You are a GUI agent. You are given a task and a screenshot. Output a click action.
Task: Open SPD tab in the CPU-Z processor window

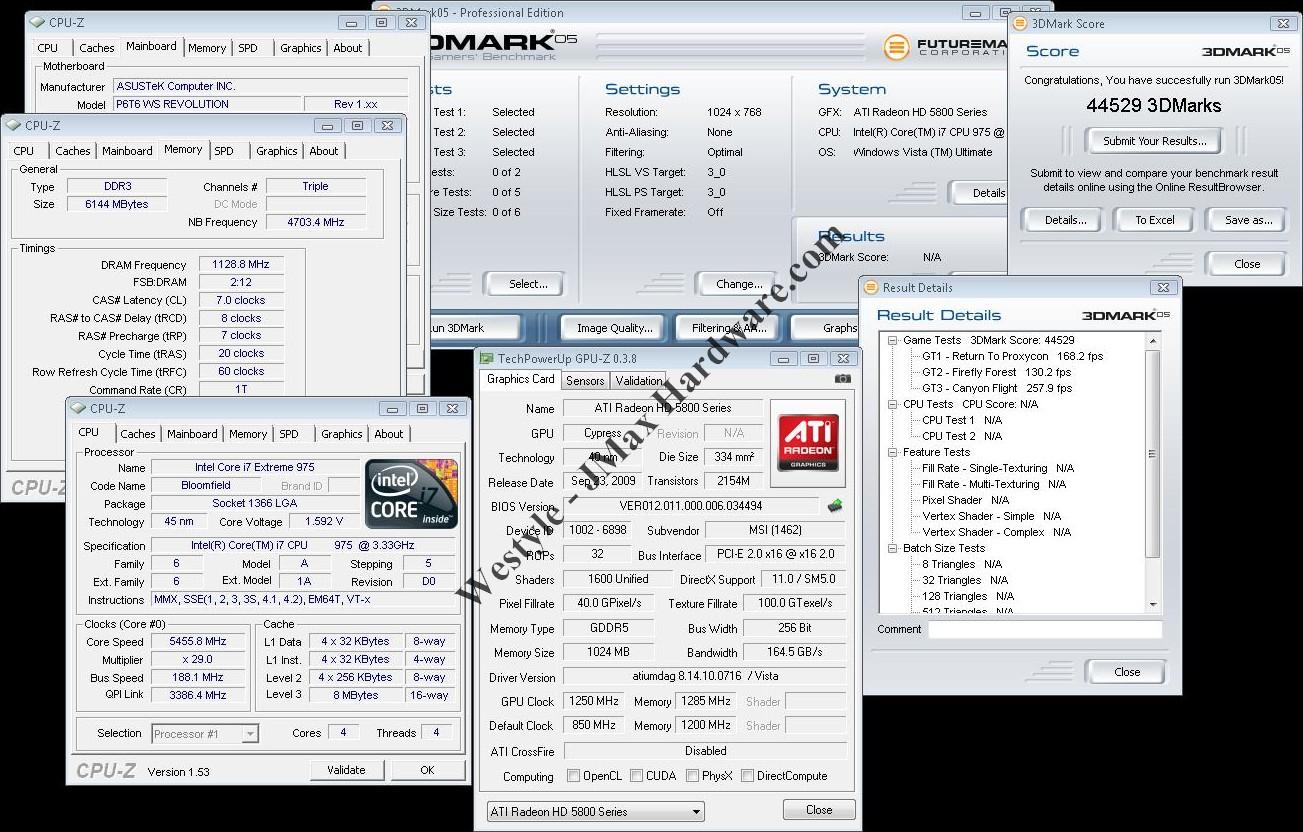pyautogui.click(x=289, y=434)
